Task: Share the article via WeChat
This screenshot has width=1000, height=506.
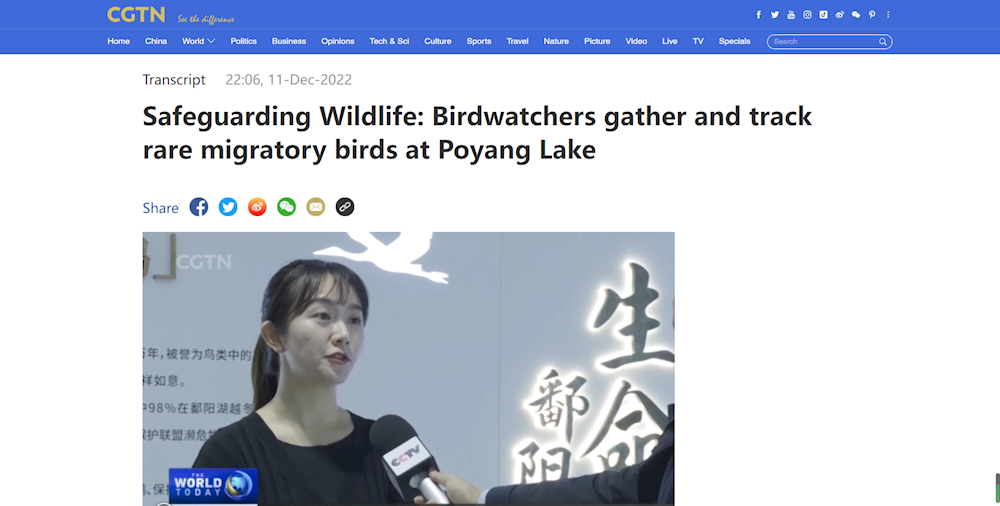Action: [x=286, y=207]
